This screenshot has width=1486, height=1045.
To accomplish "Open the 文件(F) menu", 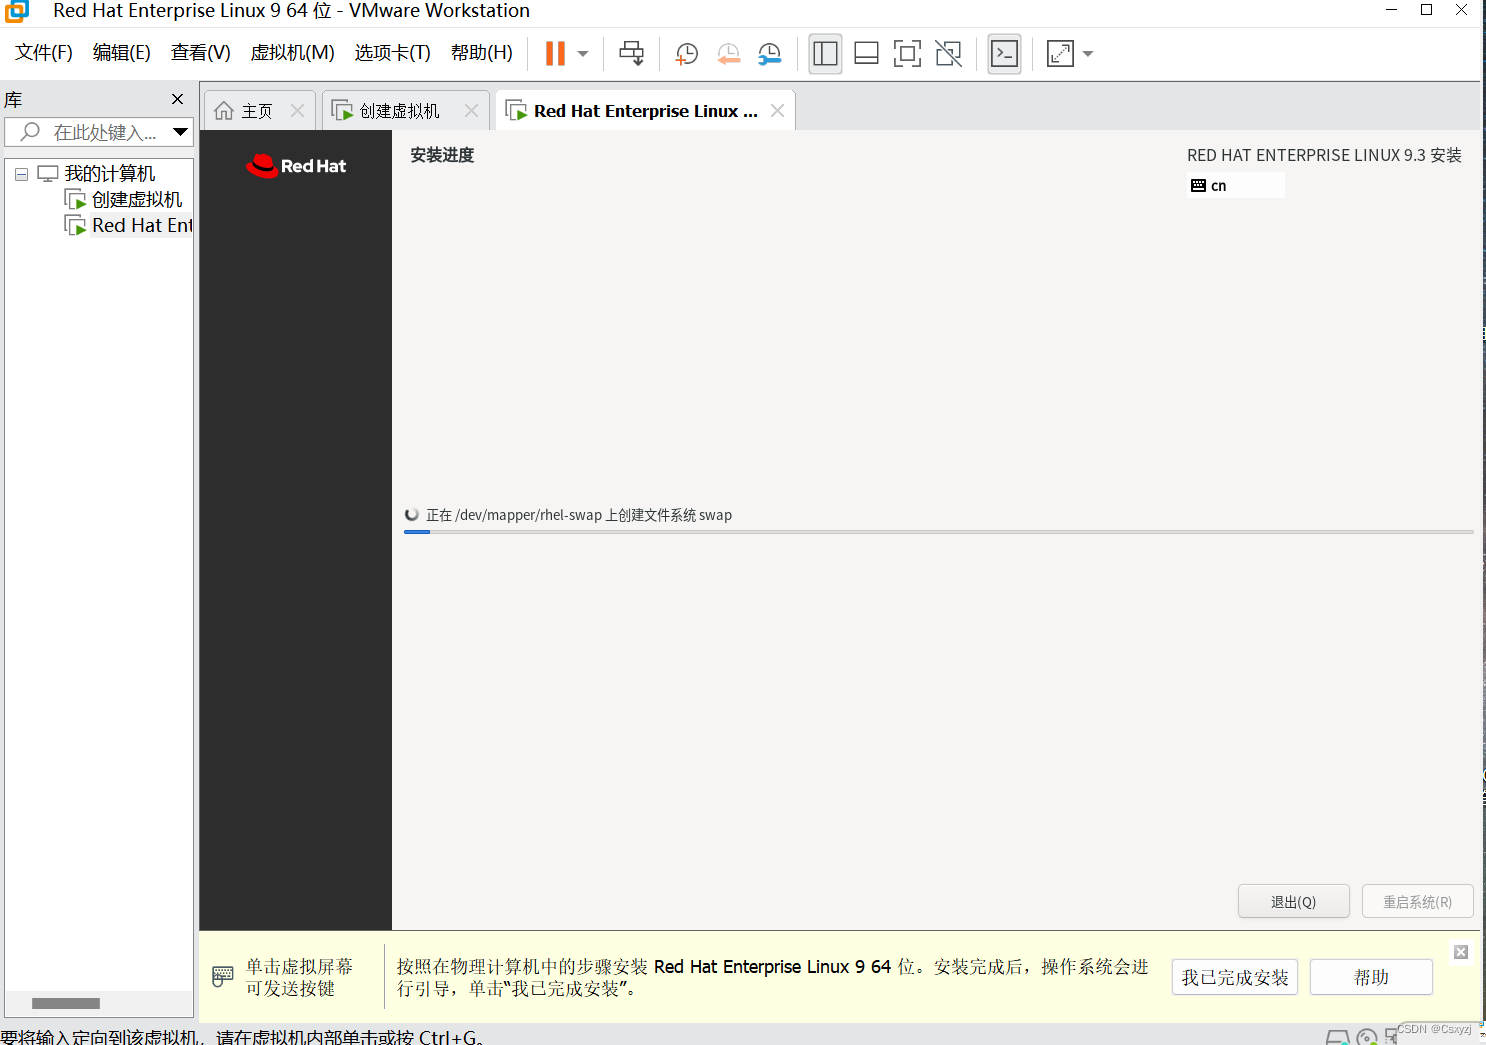I will click(x=44, y=53).
